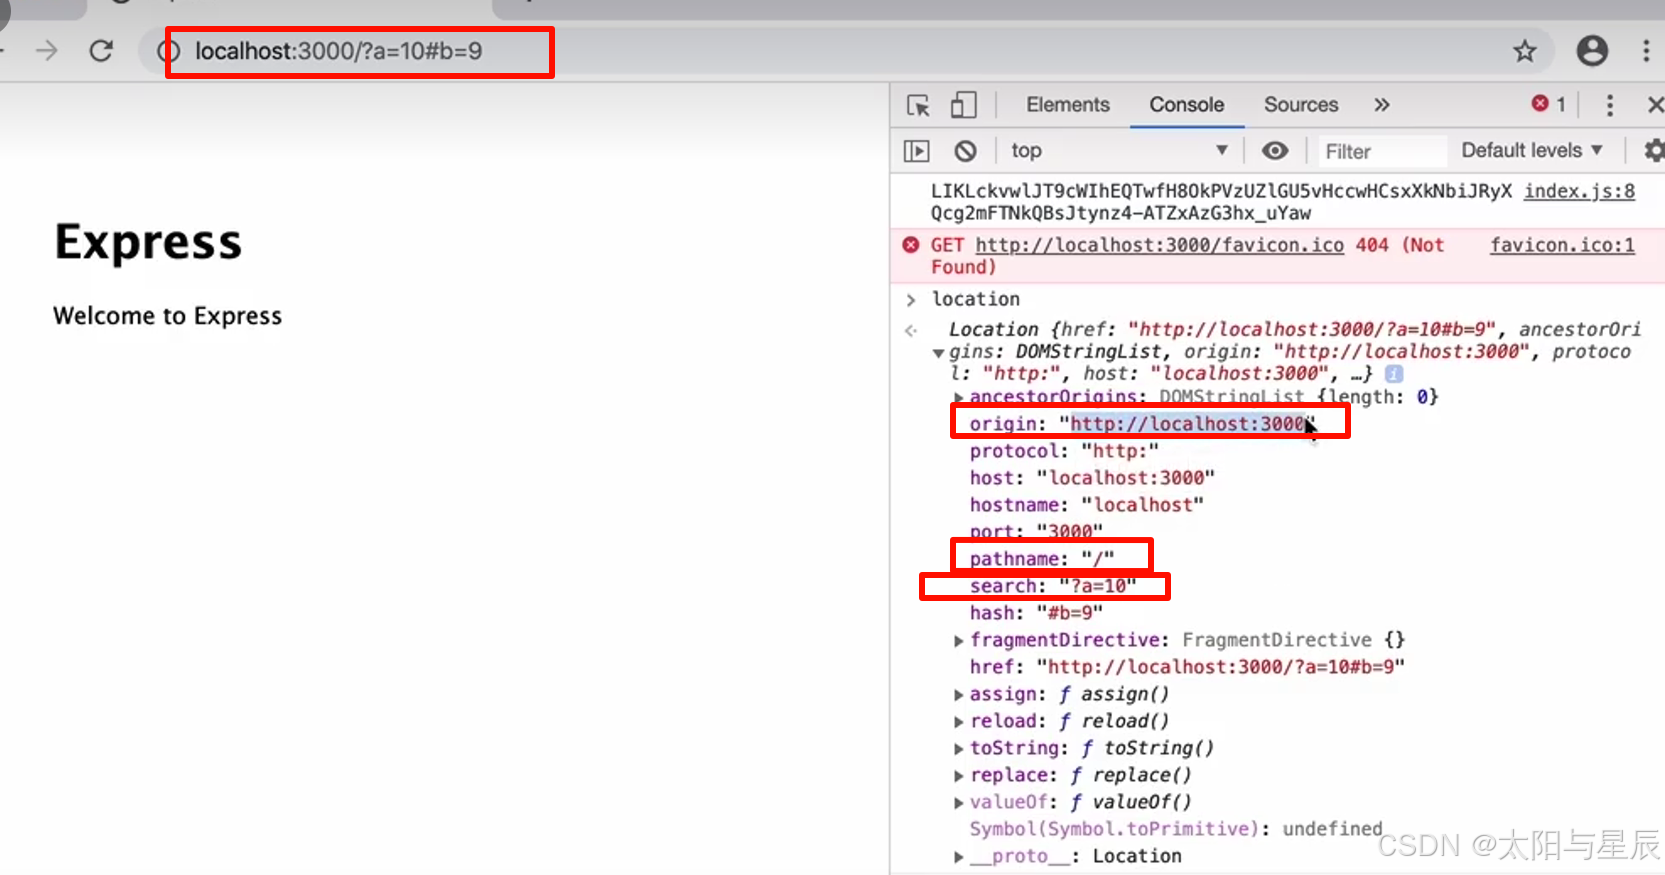Viewport: 1665px width, 875px height.
Task: Reload the page with the refresh icon
Action: tap(101, 50)
